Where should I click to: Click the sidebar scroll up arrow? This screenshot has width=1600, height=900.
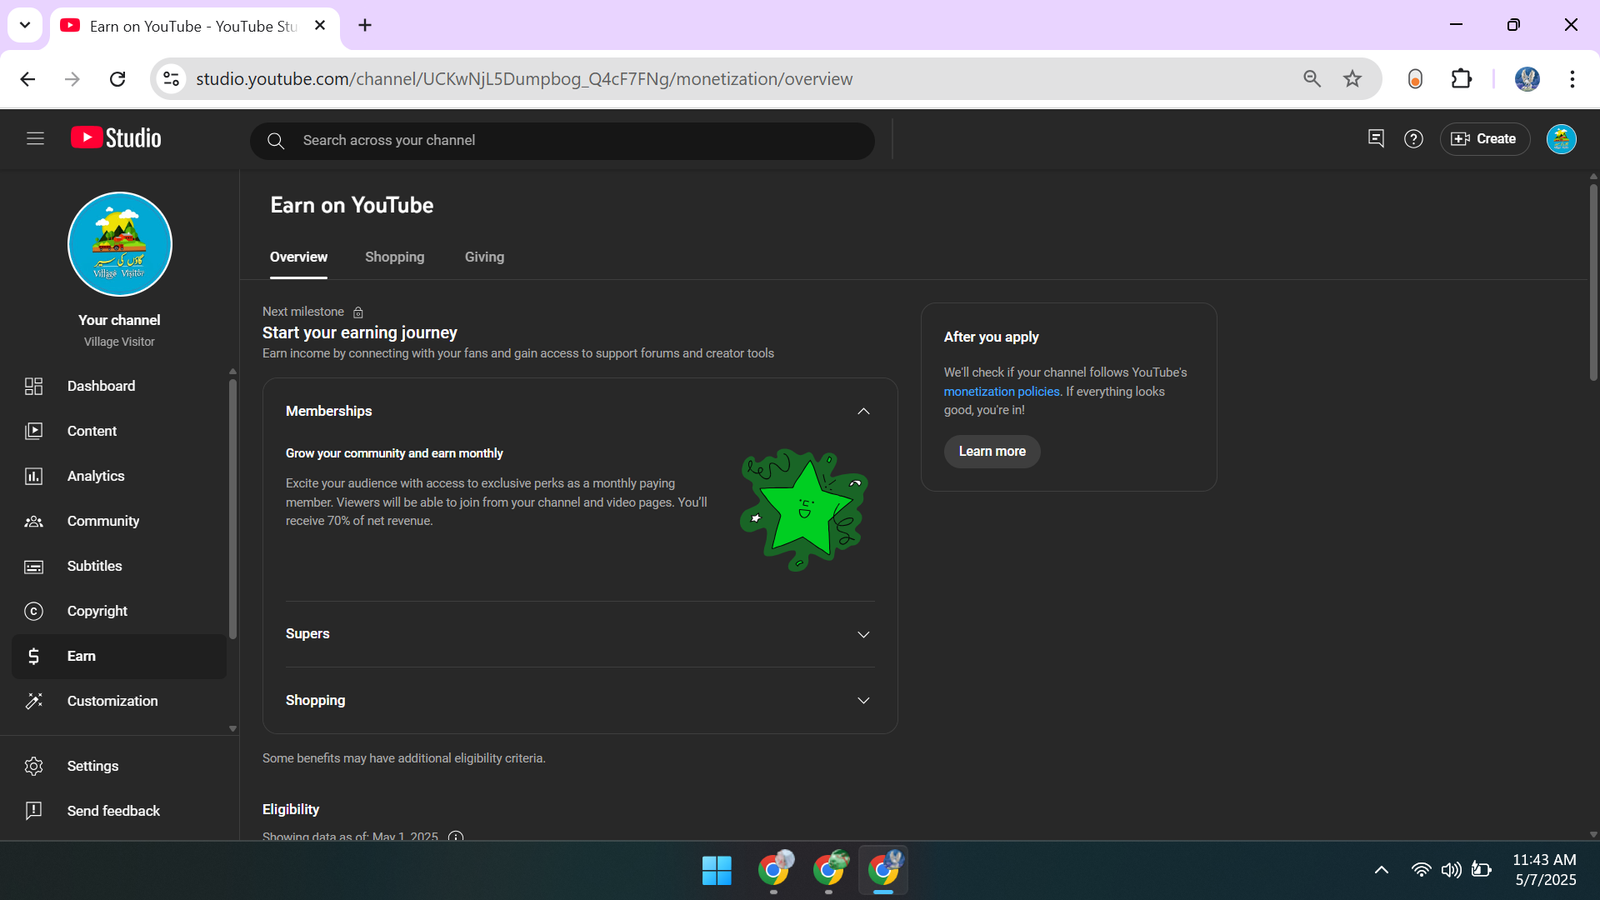point(233,371)
